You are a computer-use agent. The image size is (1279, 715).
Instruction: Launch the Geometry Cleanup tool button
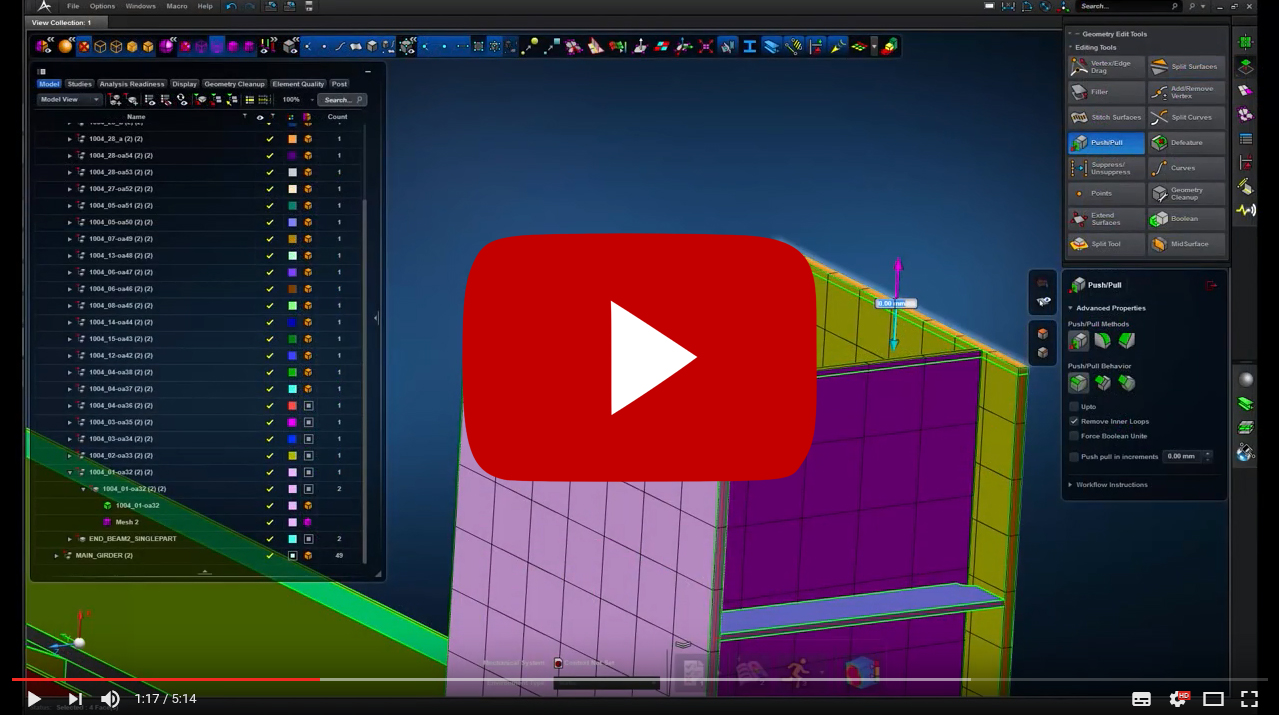(1186, 193)
